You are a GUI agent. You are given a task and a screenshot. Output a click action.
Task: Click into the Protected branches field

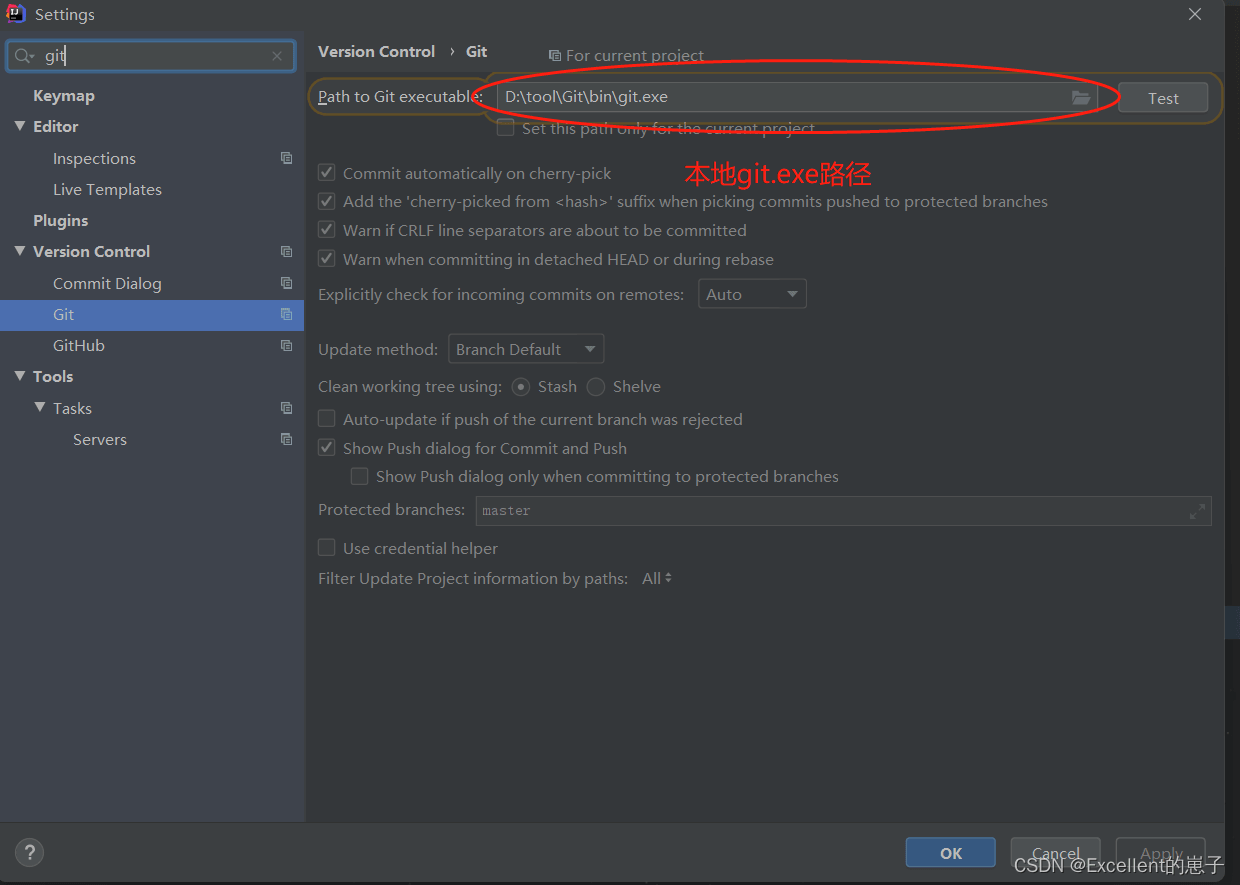[843, 511]
